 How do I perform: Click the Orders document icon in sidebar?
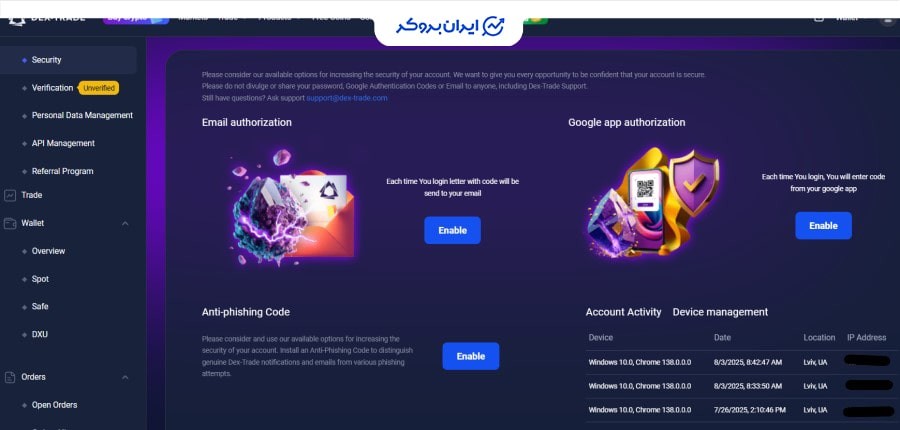click(10, 377)
